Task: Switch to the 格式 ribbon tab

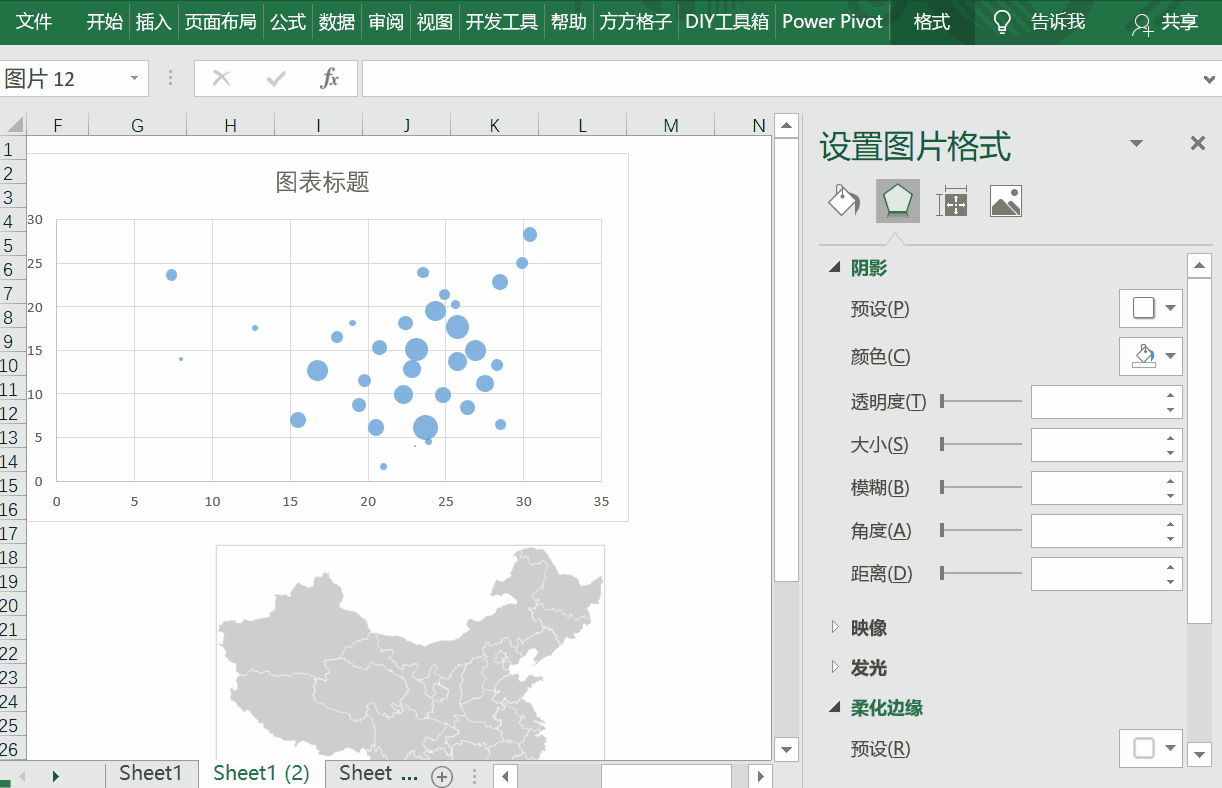Action: [x=932, y=22]
